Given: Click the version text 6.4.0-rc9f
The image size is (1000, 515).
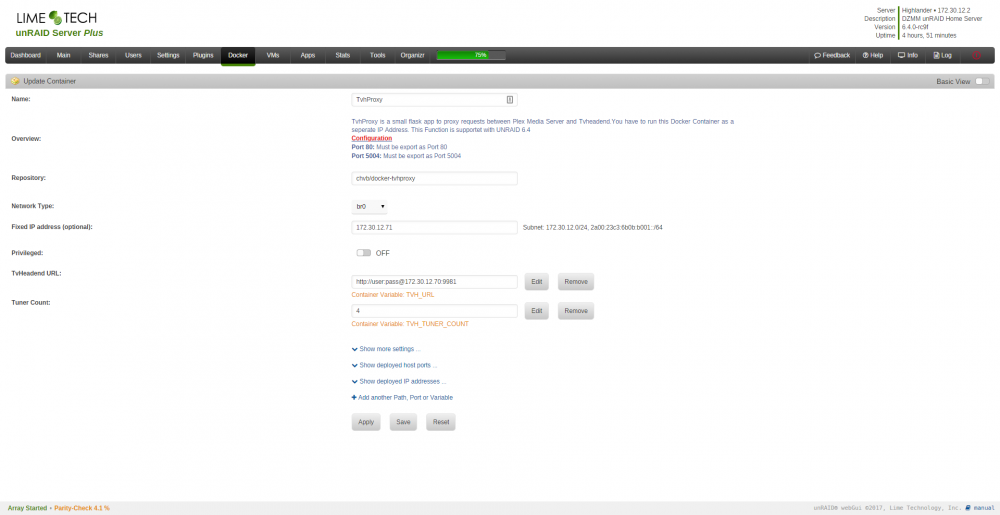Looking at the screenshot, I should pos(915,27).
